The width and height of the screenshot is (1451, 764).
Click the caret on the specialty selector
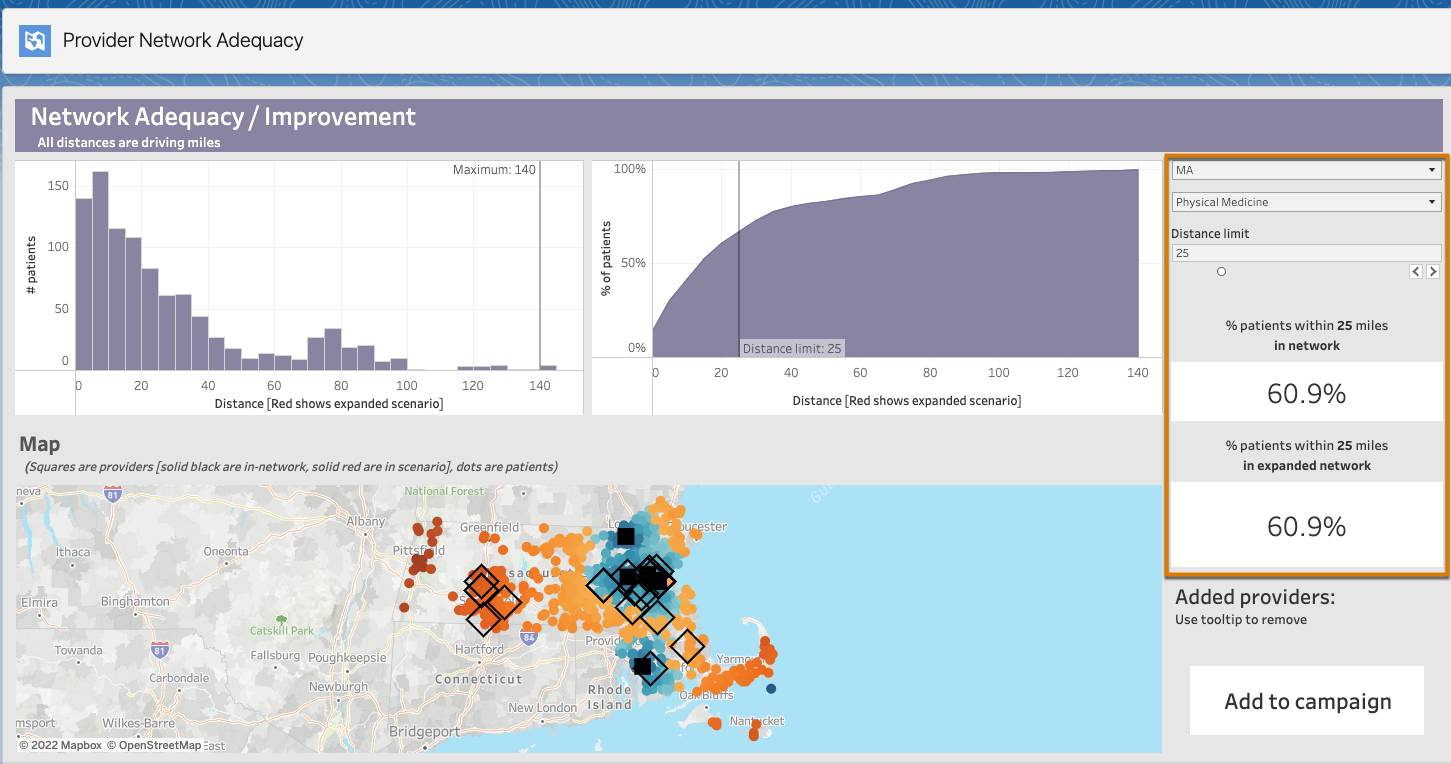click(x=1434, y=201)
